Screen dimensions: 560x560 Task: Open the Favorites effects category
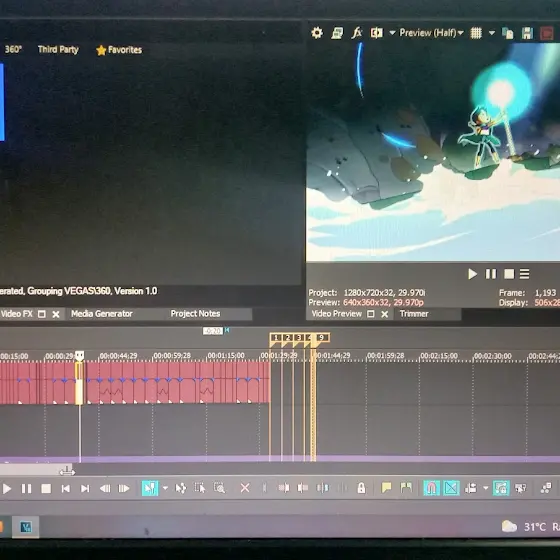point(119,50)
